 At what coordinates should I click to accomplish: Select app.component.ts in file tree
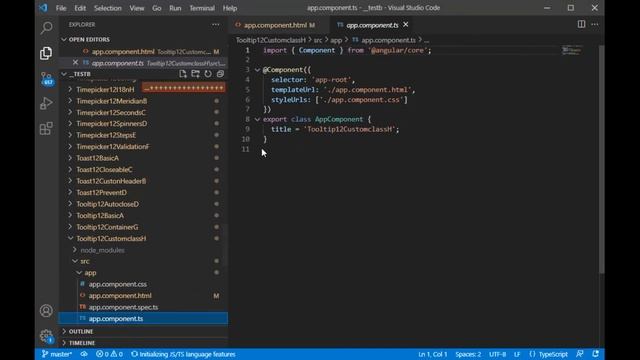coord(143,318)
